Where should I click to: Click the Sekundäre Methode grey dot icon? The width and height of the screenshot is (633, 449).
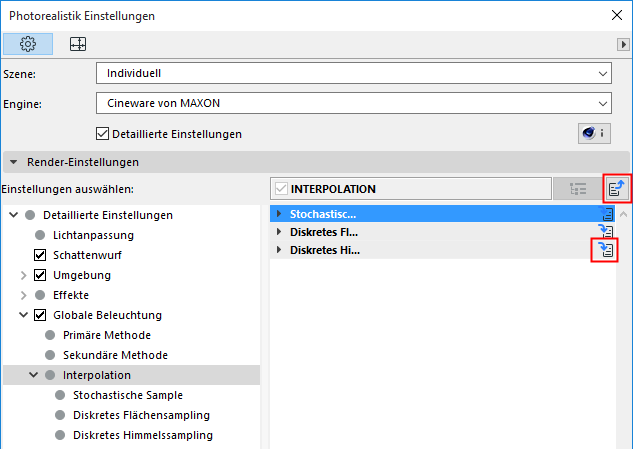50,355
